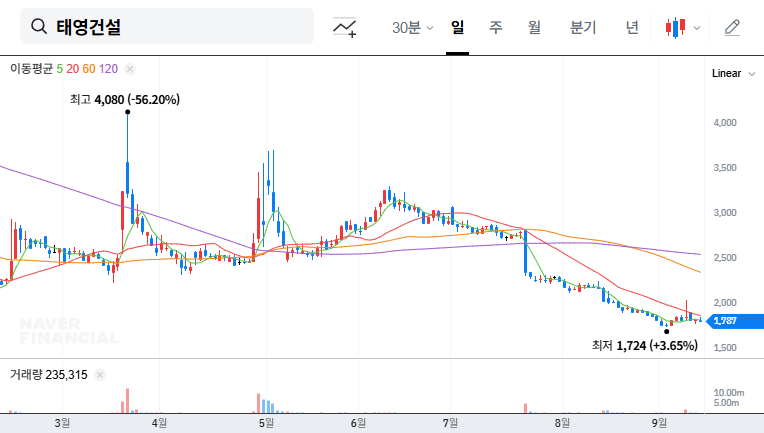
Task: Open the Linear scale dropdown
Action: (x=733, y=74)
